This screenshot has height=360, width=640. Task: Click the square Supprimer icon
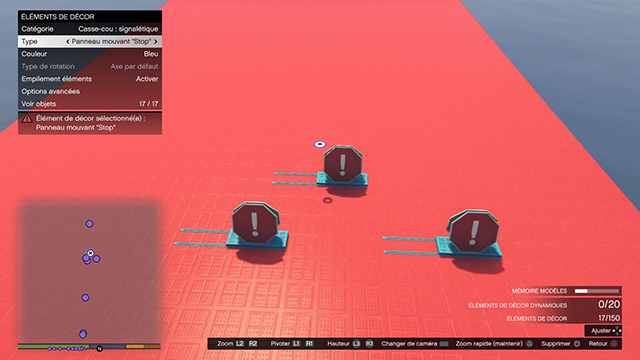(x=577, y=344)
